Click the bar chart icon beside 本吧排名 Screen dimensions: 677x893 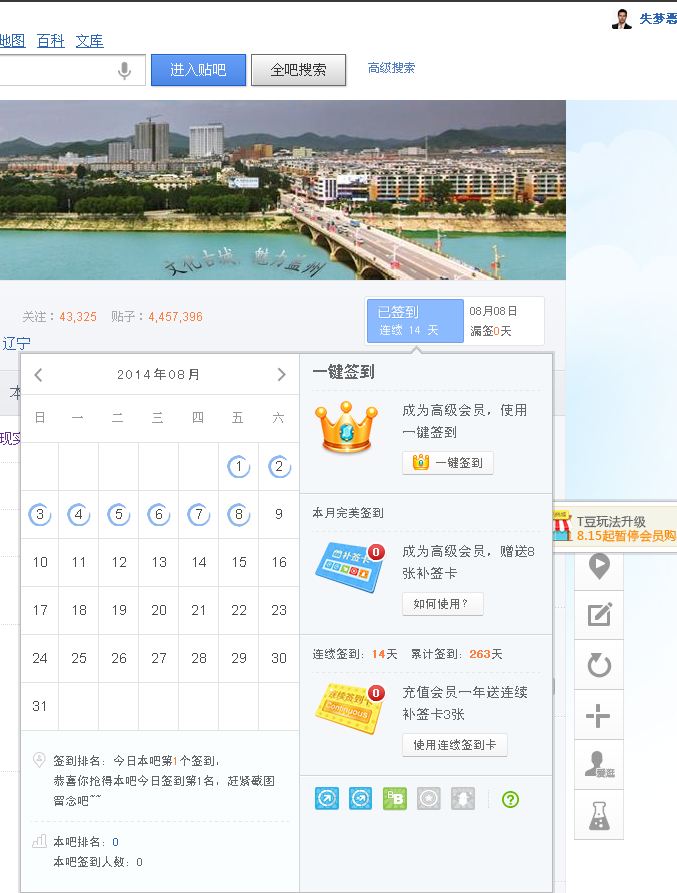39,841
